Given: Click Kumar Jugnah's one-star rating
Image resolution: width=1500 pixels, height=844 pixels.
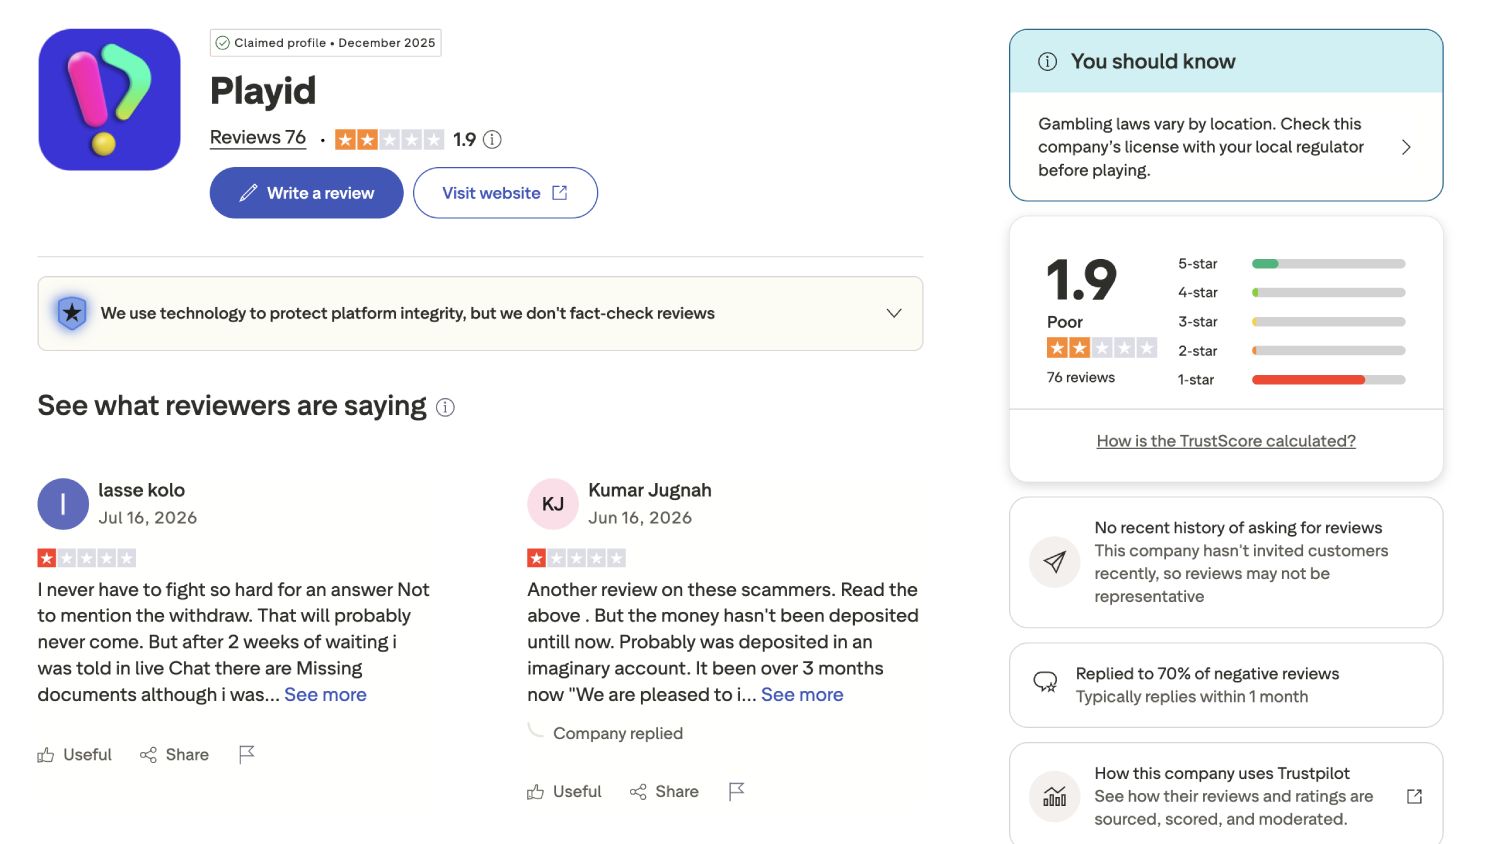Looking at the screenshot, I should pyautogui.click(x=576, y=558).
